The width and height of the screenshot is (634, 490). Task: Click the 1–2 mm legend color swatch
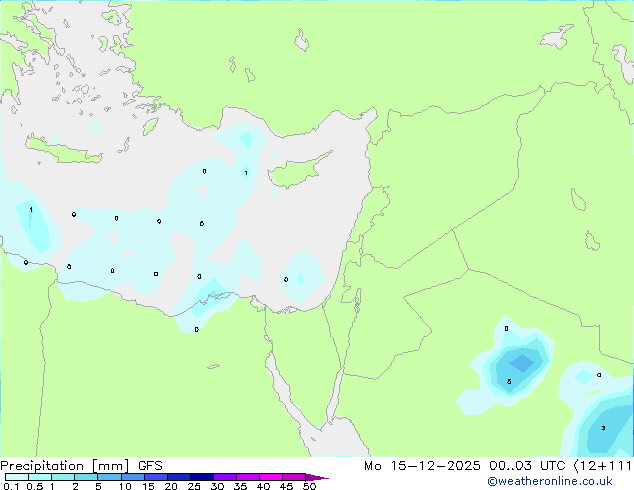pos(63,477)
